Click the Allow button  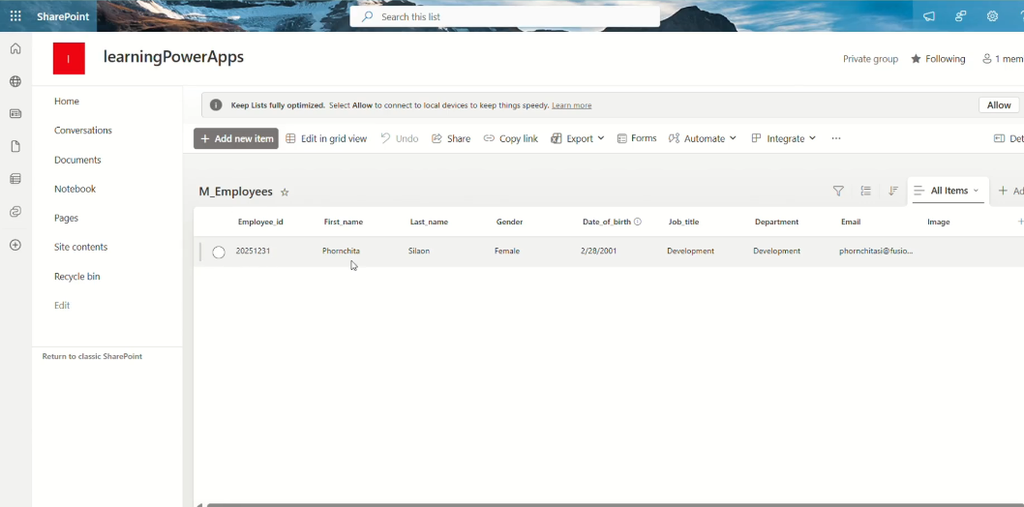999,105
